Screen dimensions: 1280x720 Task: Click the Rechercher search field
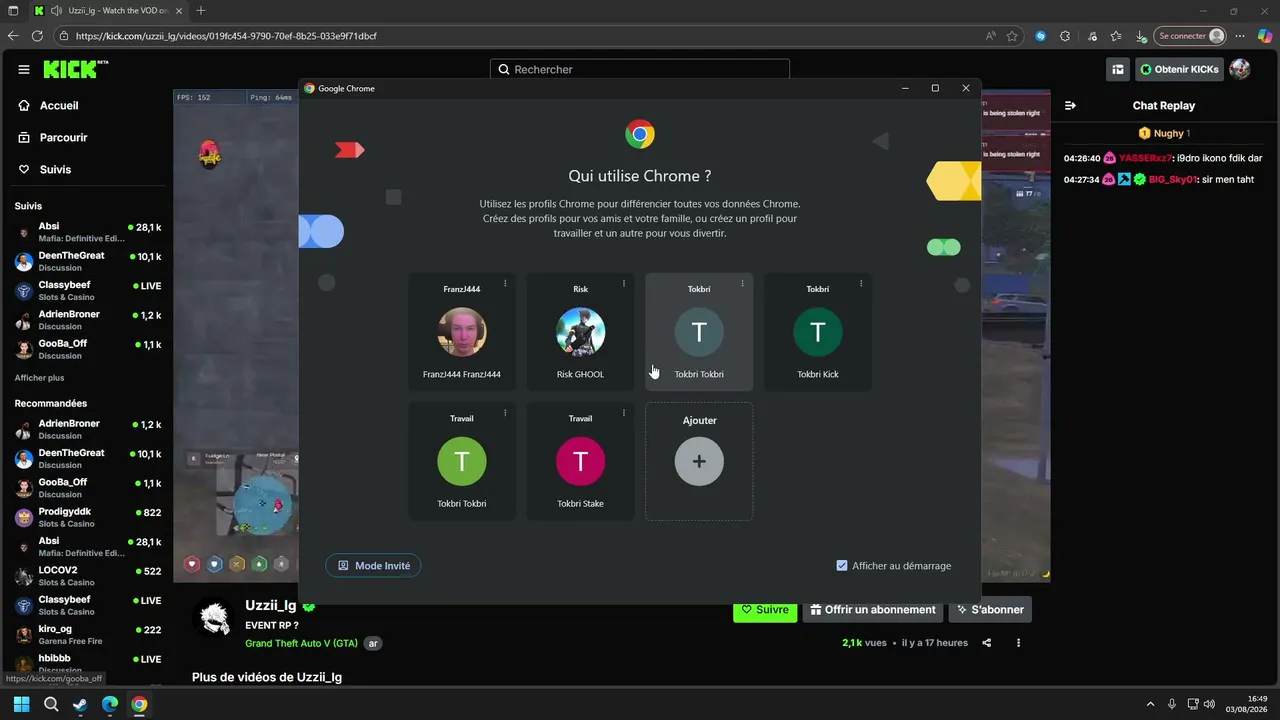tap(640, 70)
